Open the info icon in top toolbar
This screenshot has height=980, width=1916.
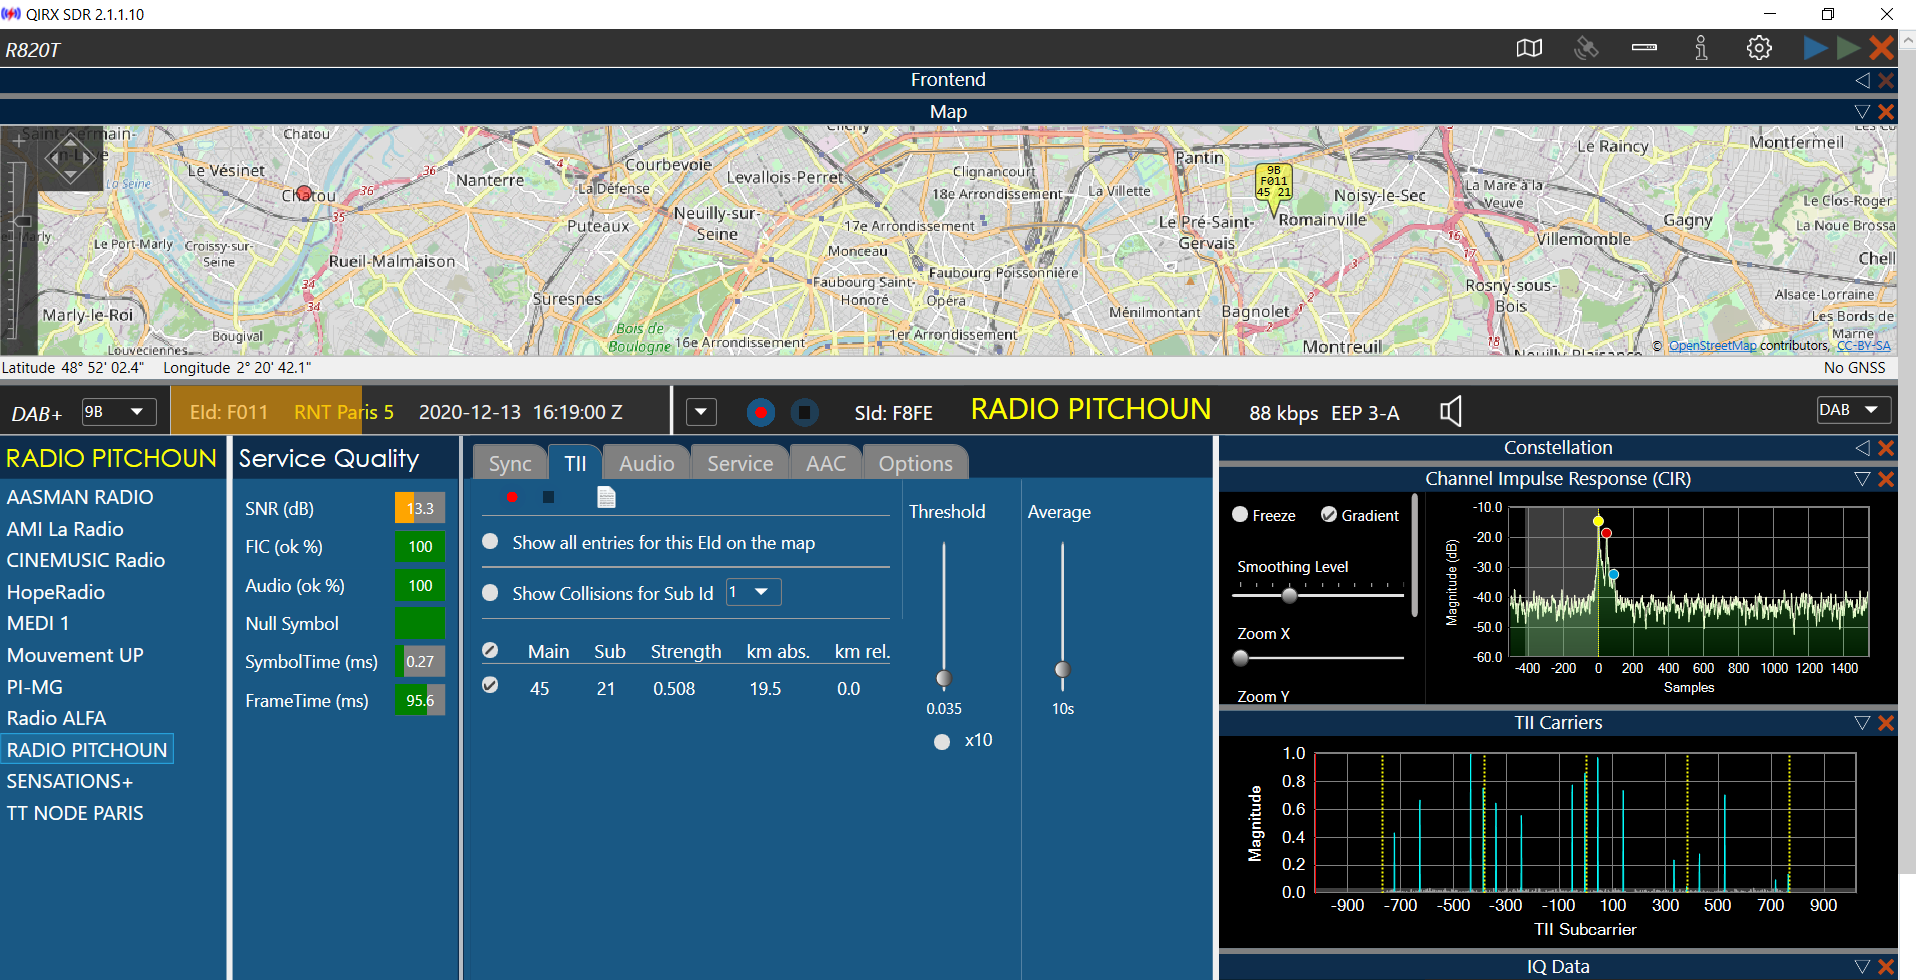click(x=1701, y=48)
